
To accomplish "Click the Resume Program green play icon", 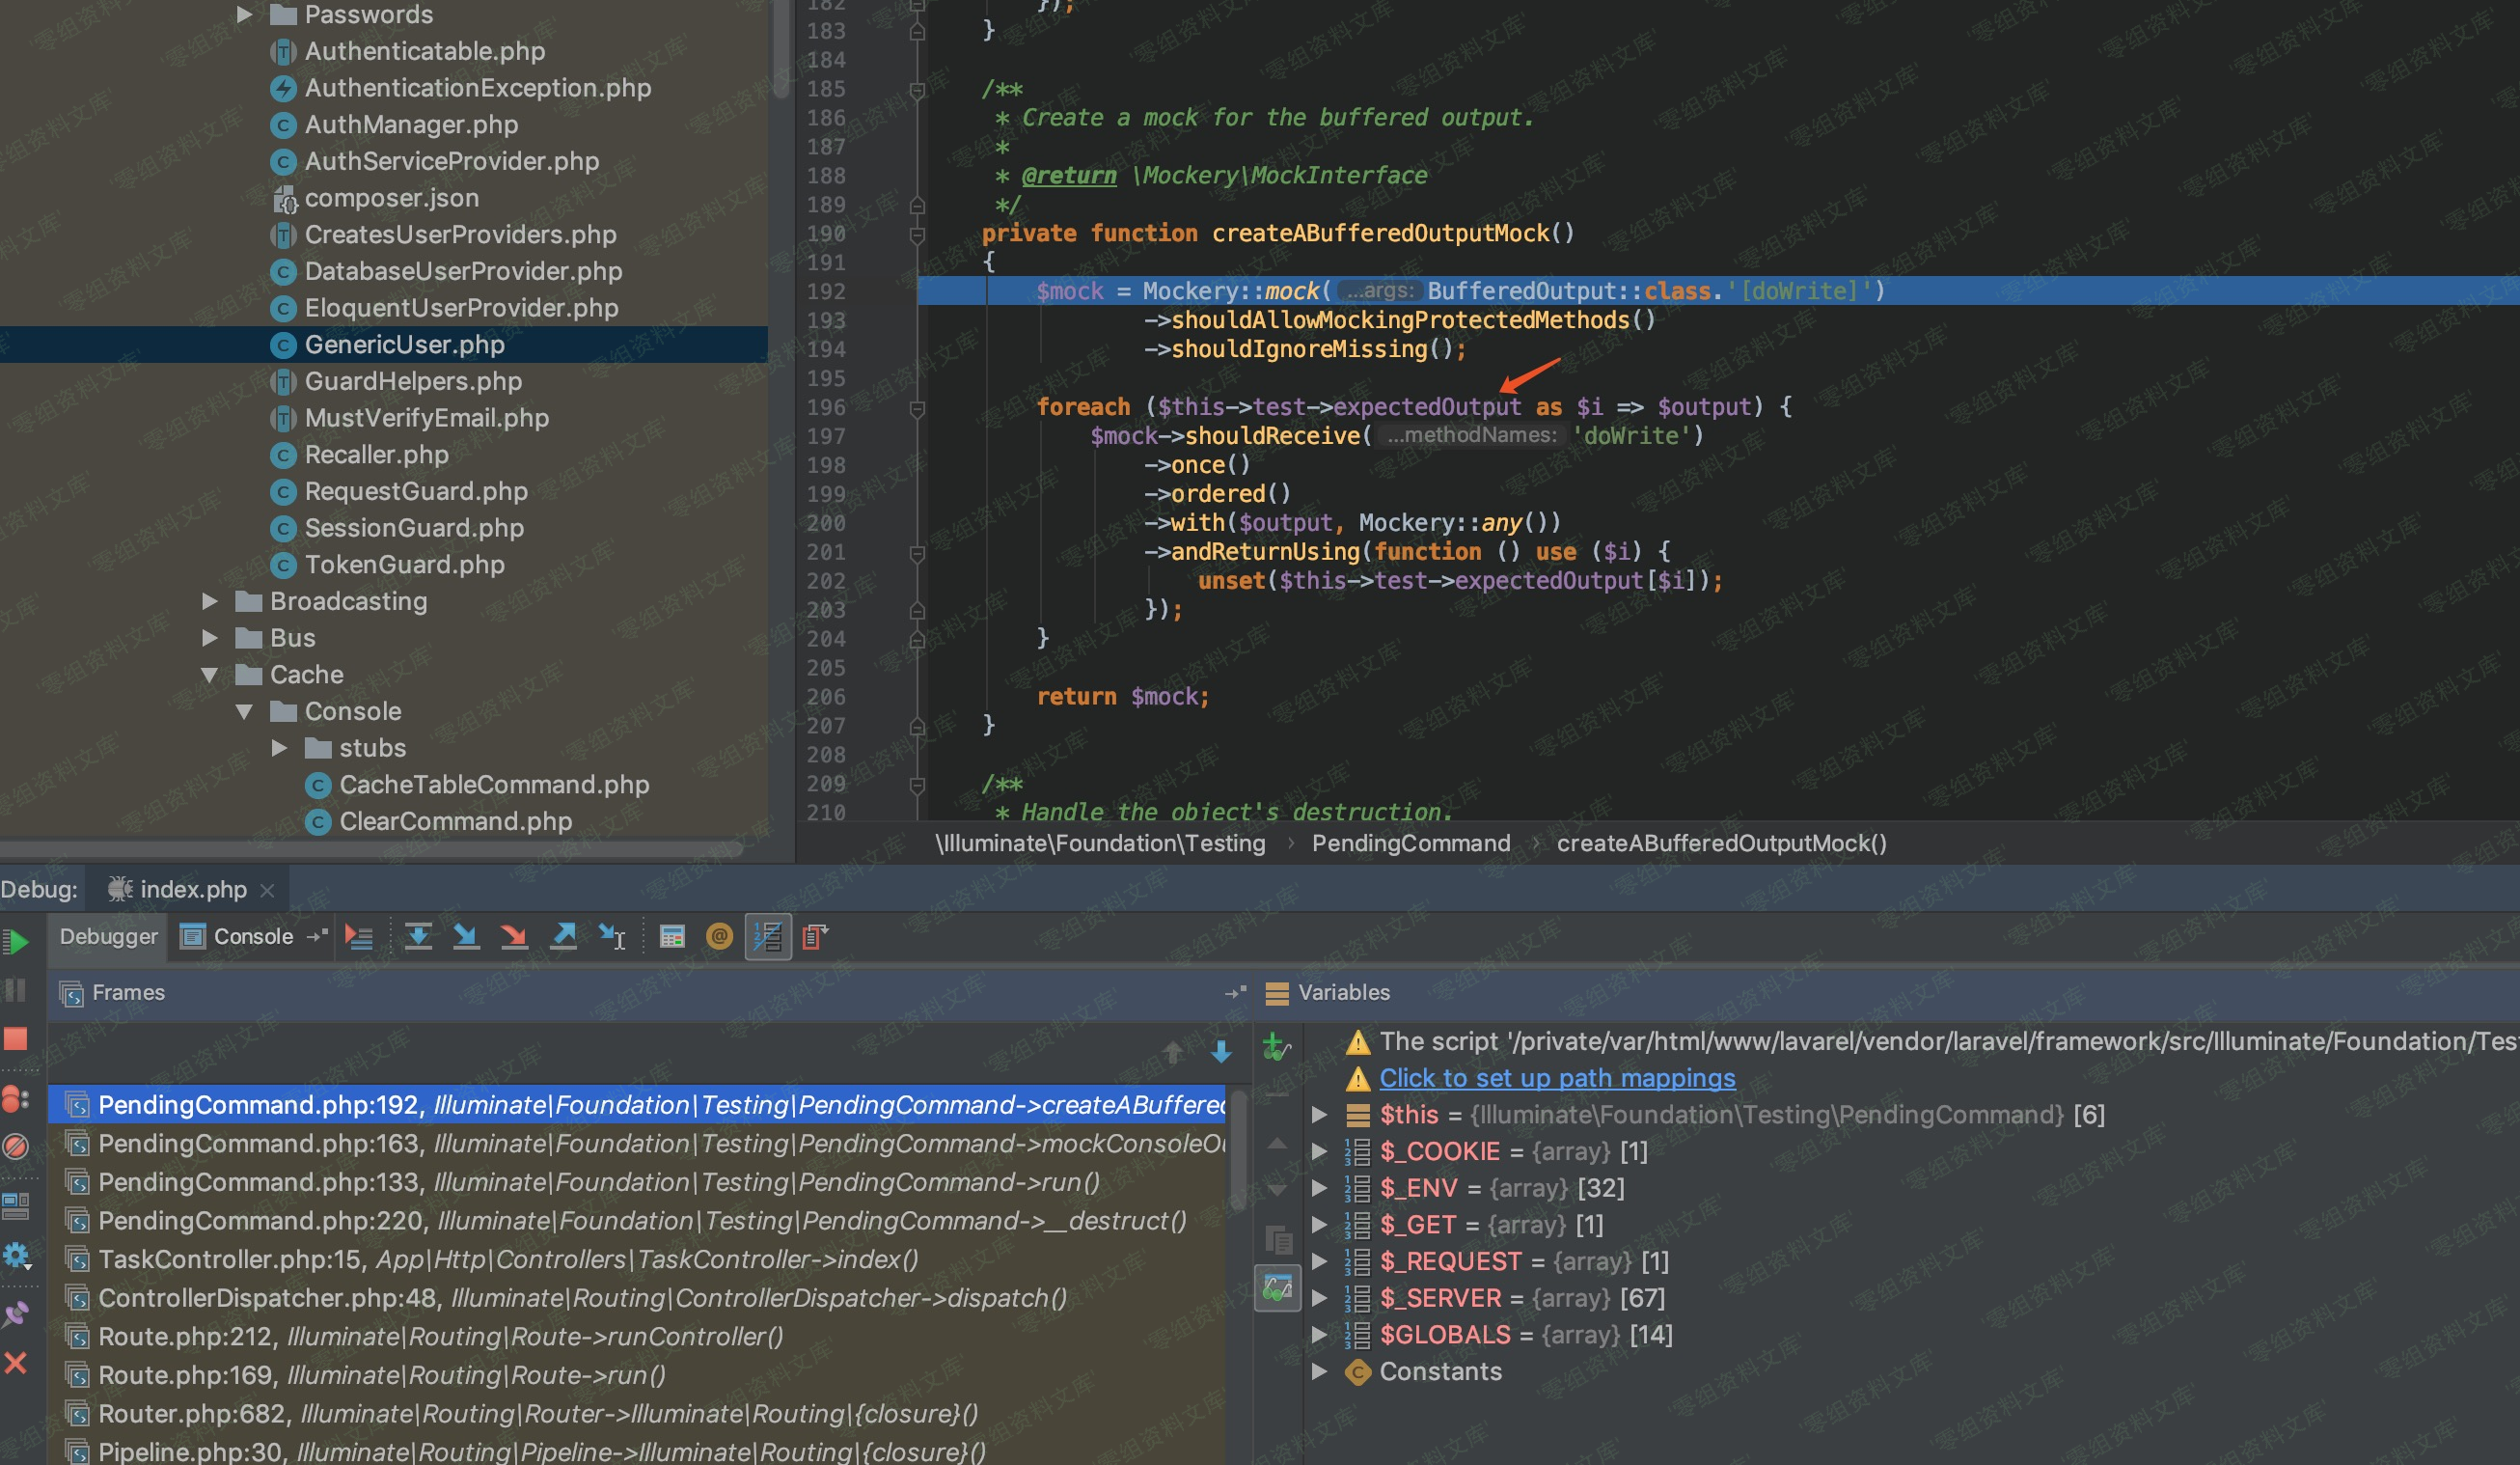I will click(16, 941).
